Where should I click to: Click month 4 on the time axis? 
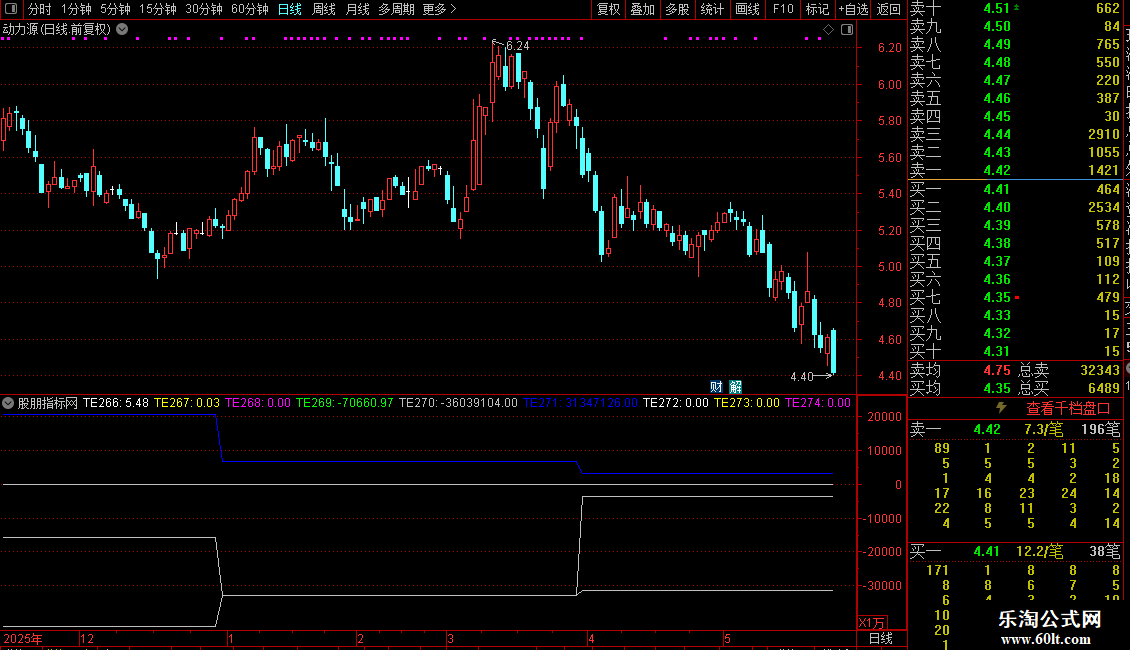click(591, 638)
